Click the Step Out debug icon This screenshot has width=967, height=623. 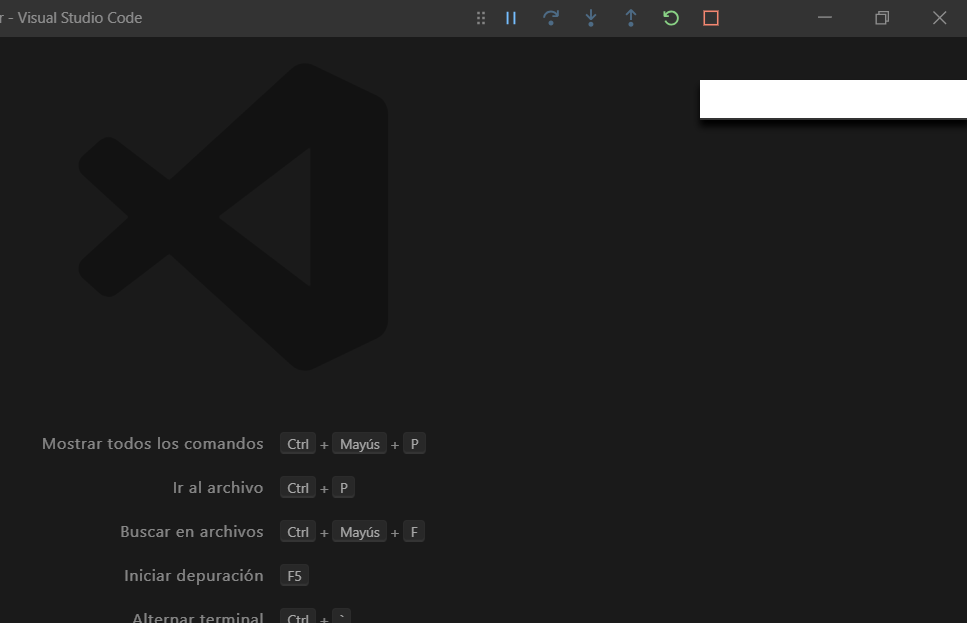click(x=631, y=17)
